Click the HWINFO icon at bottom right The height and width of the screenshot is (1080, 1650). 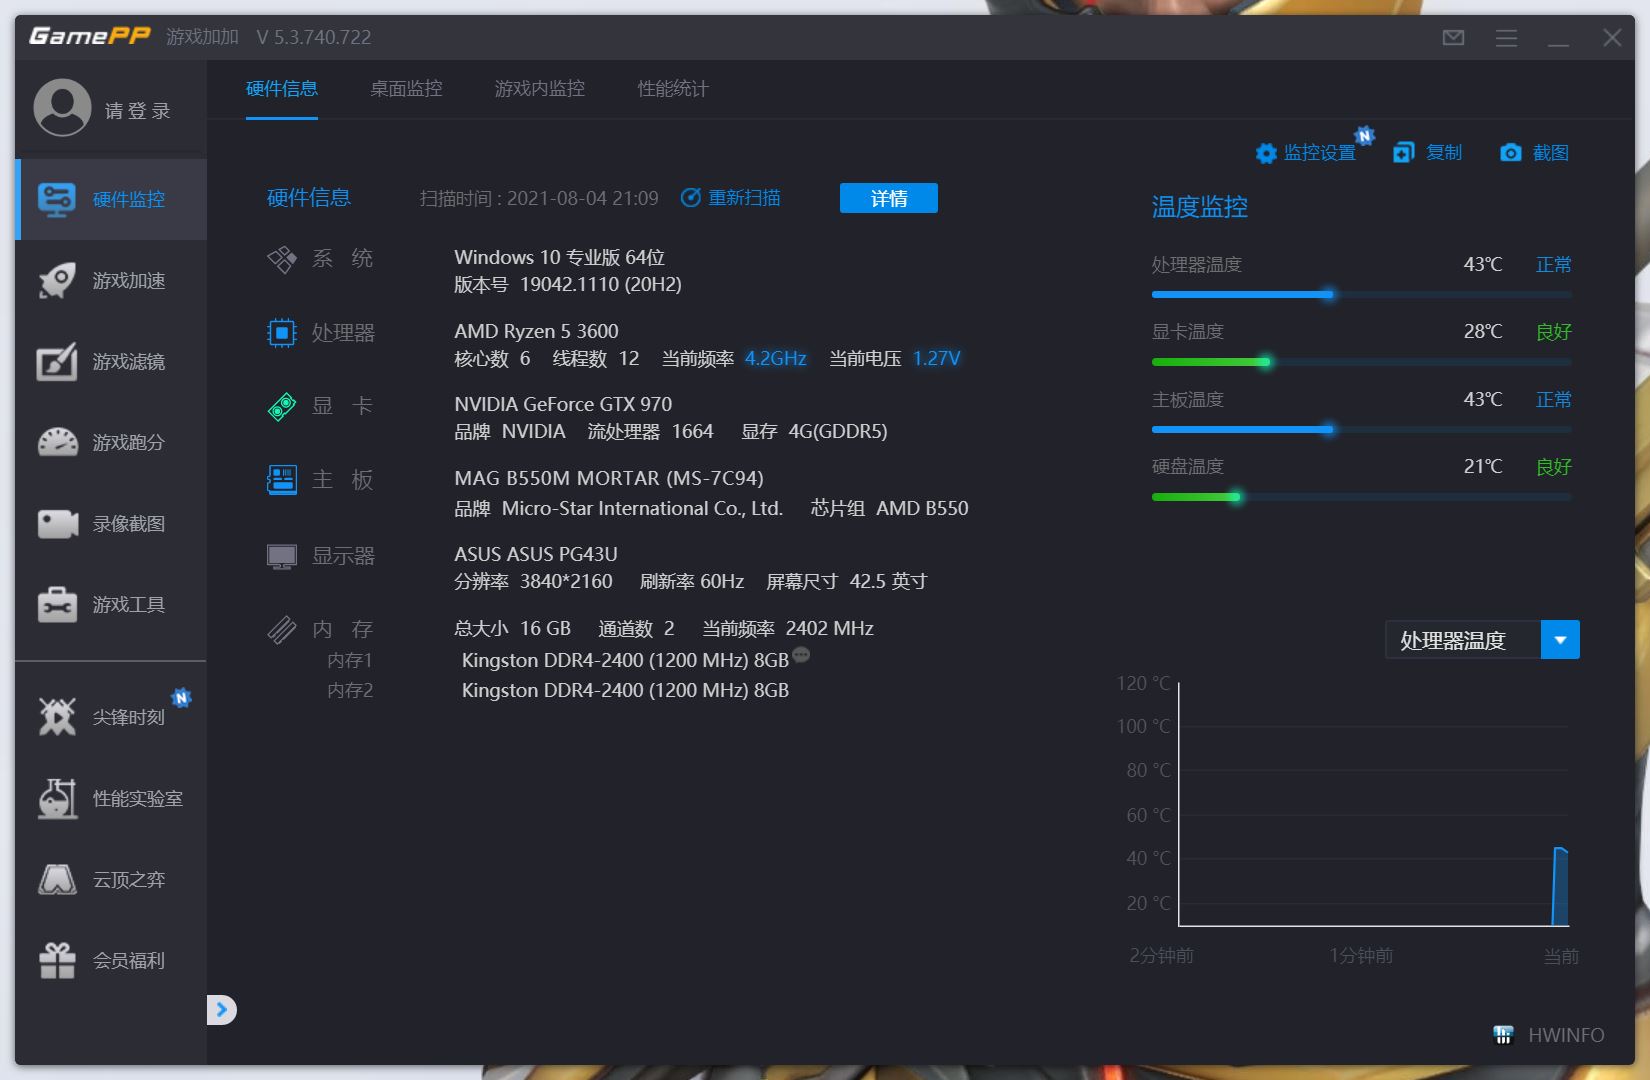[x=1503, y=1035]
